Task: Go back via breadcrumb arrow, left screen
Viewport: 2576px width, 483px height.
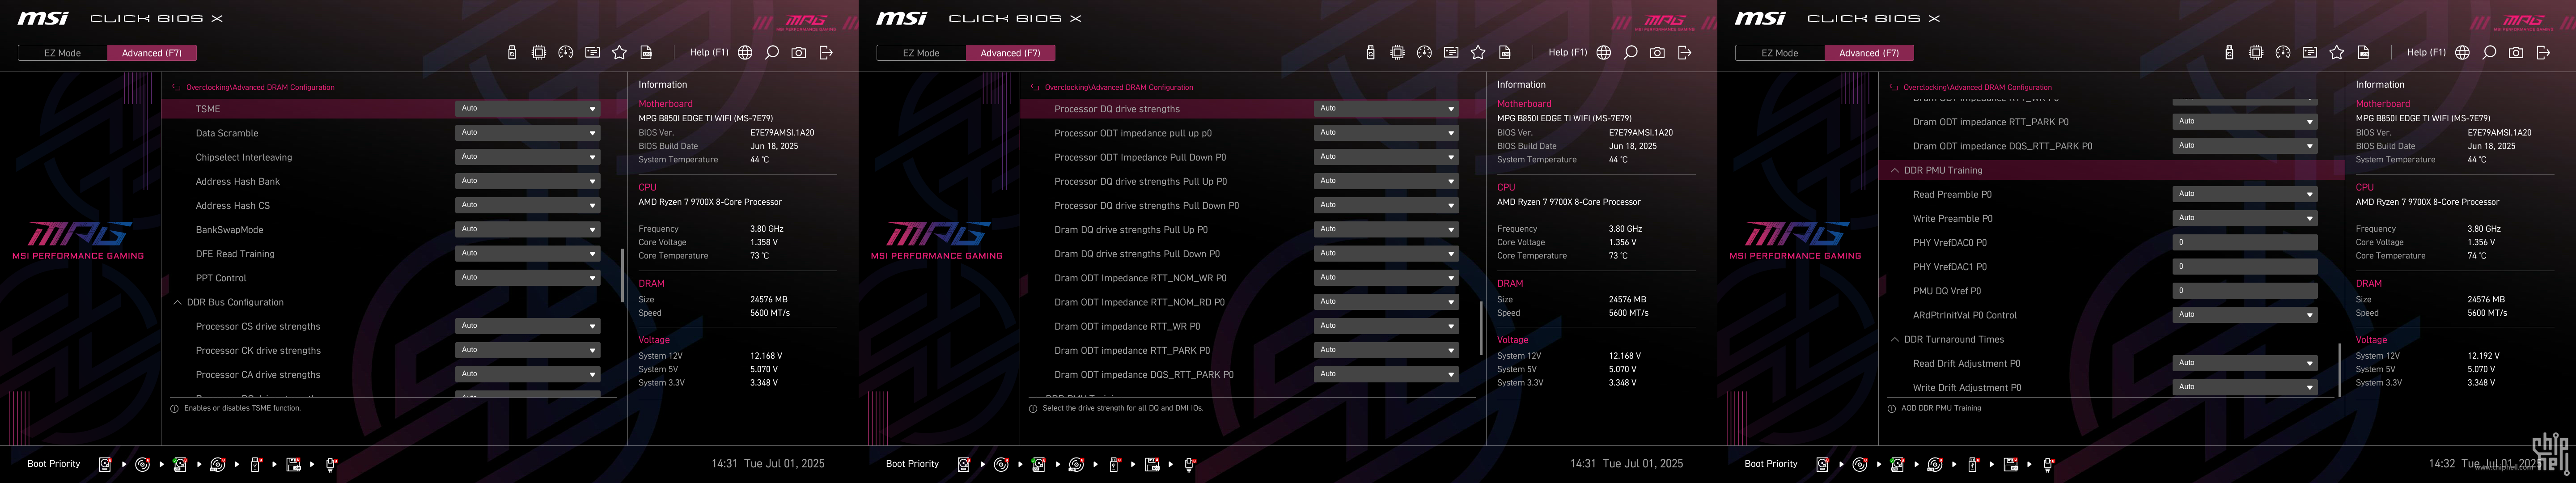Action: click(176, 88)
